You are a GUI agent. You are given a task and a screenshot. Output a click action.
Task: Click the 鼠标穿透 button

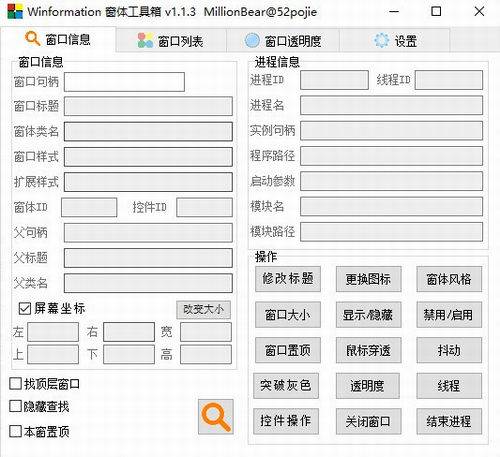click(368, 350)
